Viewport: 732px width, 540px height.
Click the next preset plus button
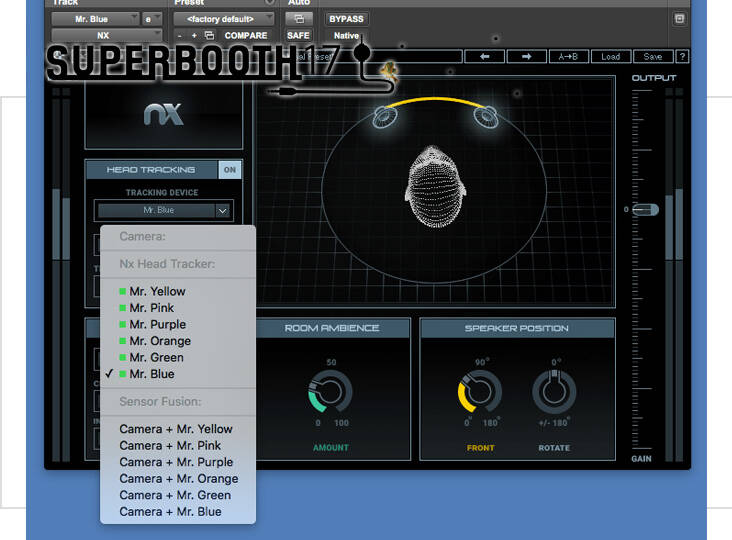(194, 35)
